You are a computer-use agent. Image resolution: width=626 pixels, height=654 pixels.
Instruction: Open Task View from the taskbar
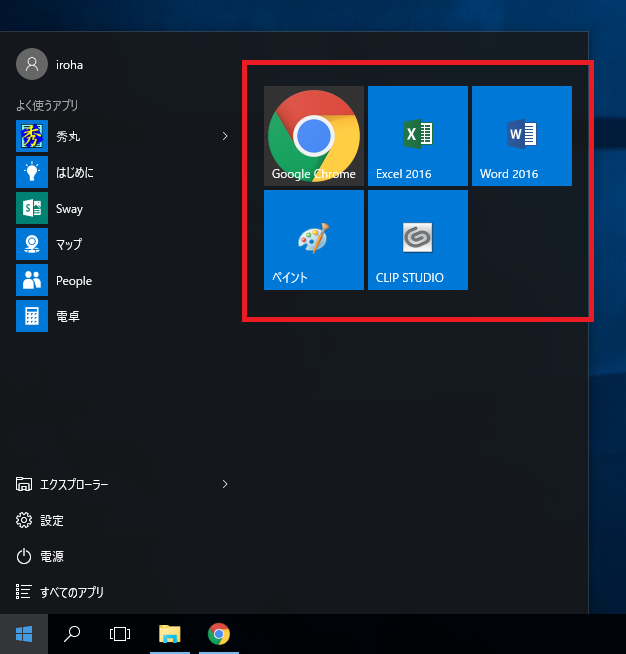pyautogui.click(x=120, y=634)
